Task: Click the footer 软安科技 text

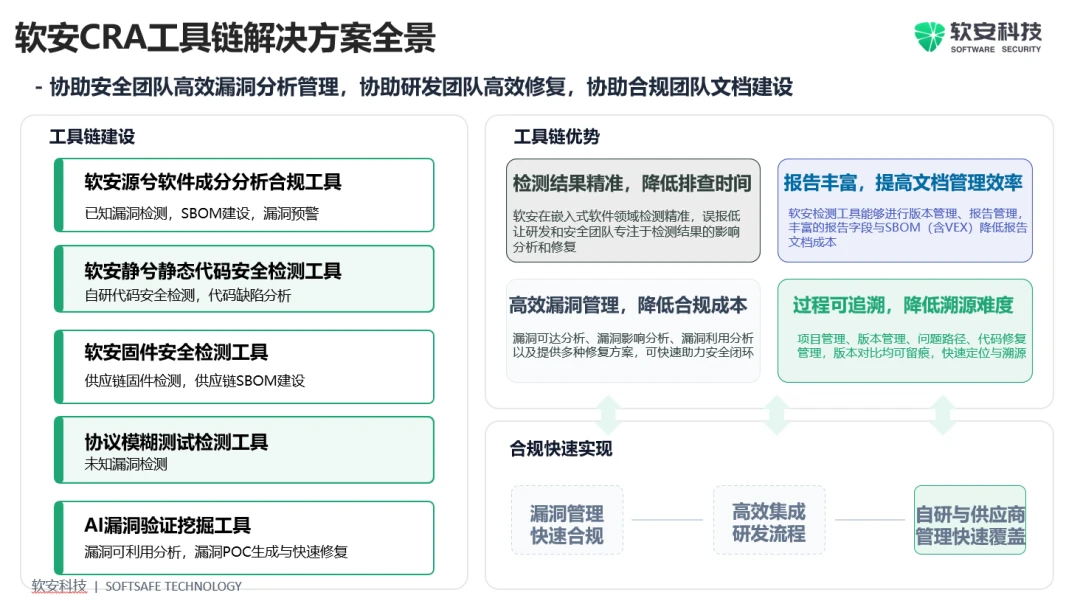Action: point(59,586)
